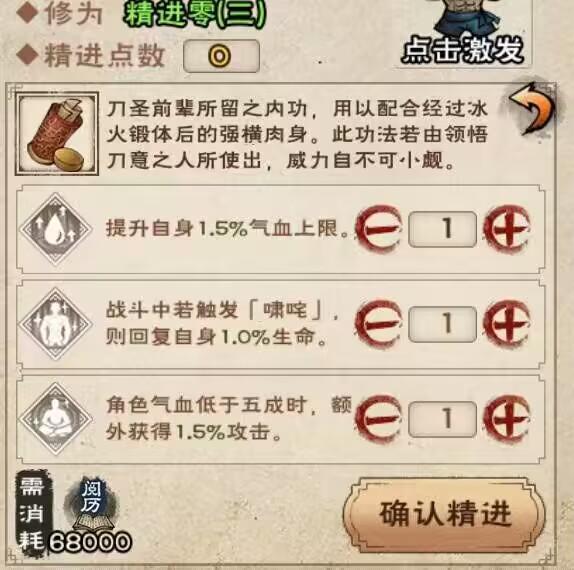574x570 pixels.
Task: Tap the 阅历 book currency icon
Action: (x=90, y=503)
